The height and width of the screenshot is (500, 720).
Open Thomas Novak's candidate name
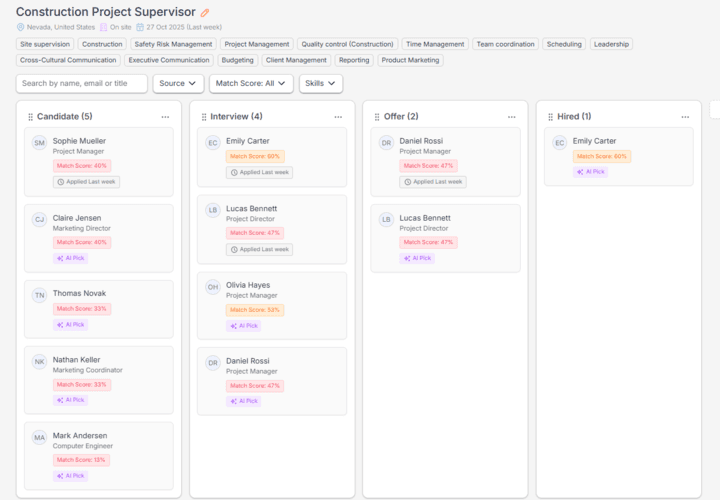(x=79, y=293)
